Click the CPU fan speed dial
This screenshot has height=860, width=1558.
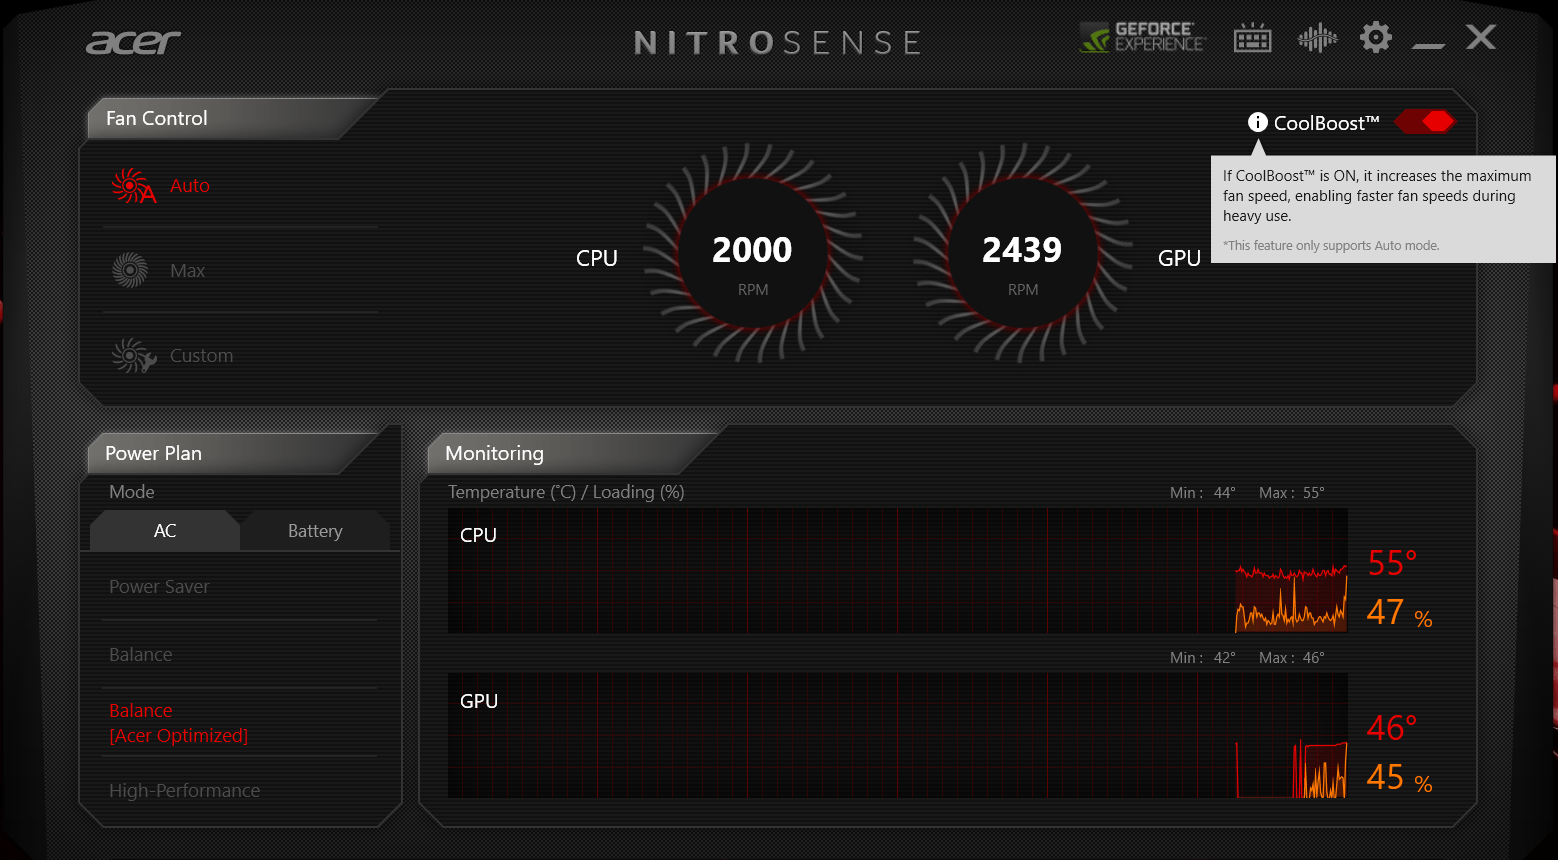click(752, 253)
